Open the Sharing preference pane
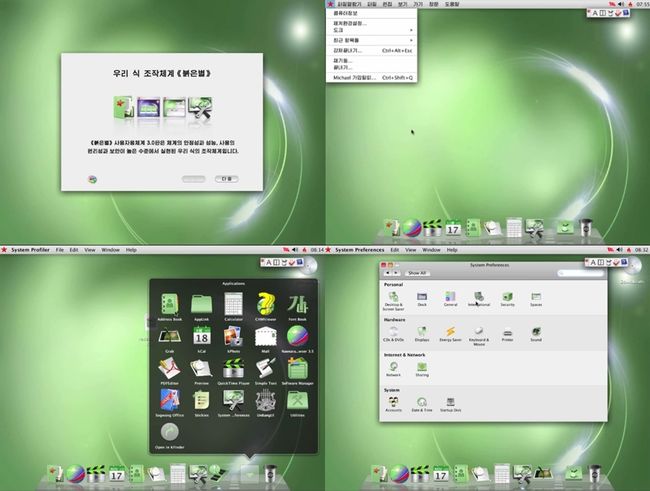The height and width of the screenshot is (491, 650). [x=422, y=367]
